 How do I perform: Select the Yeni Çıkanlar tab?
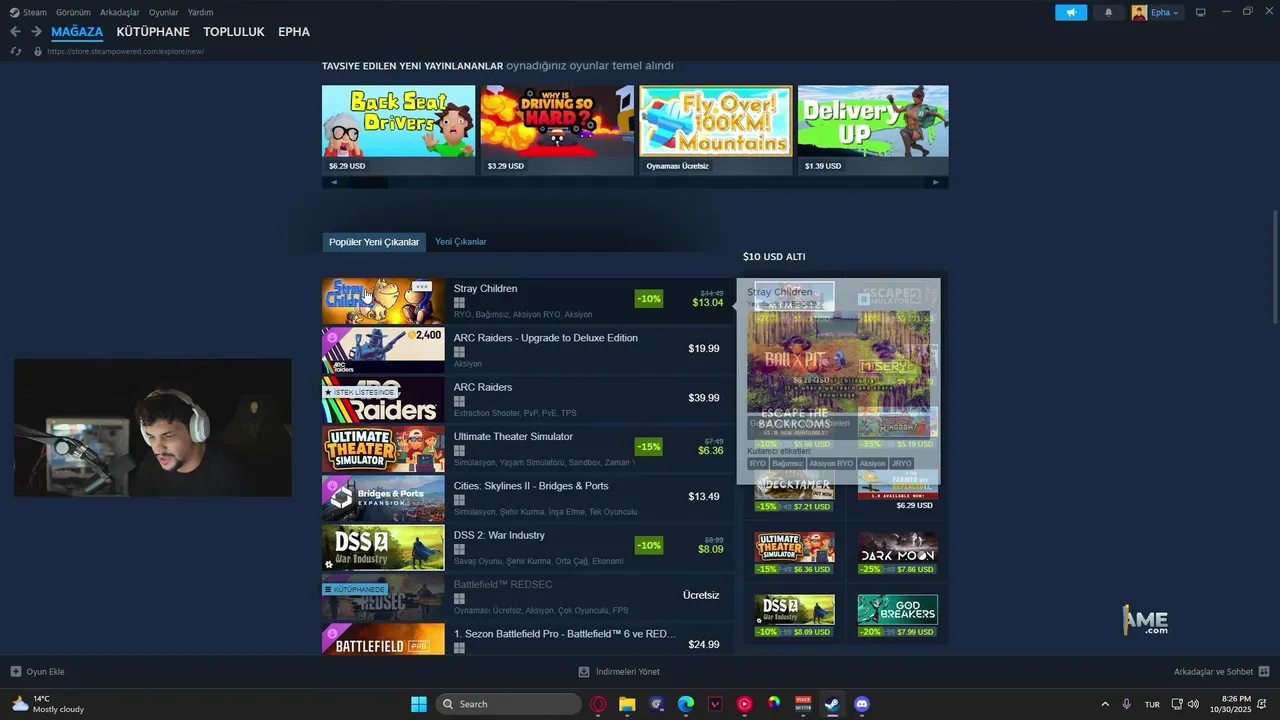[x=461, y=242]
